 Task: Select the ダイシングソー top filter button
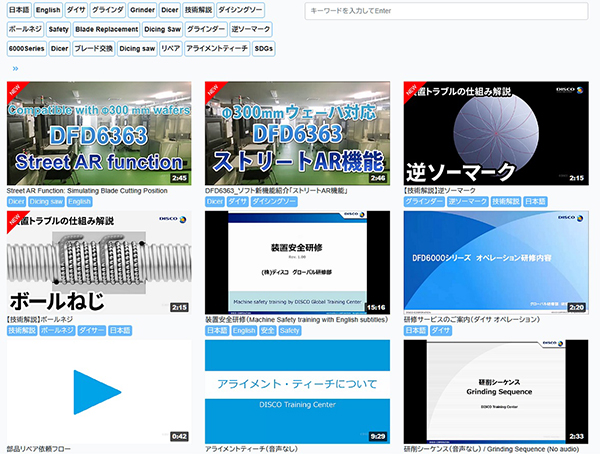240,10
